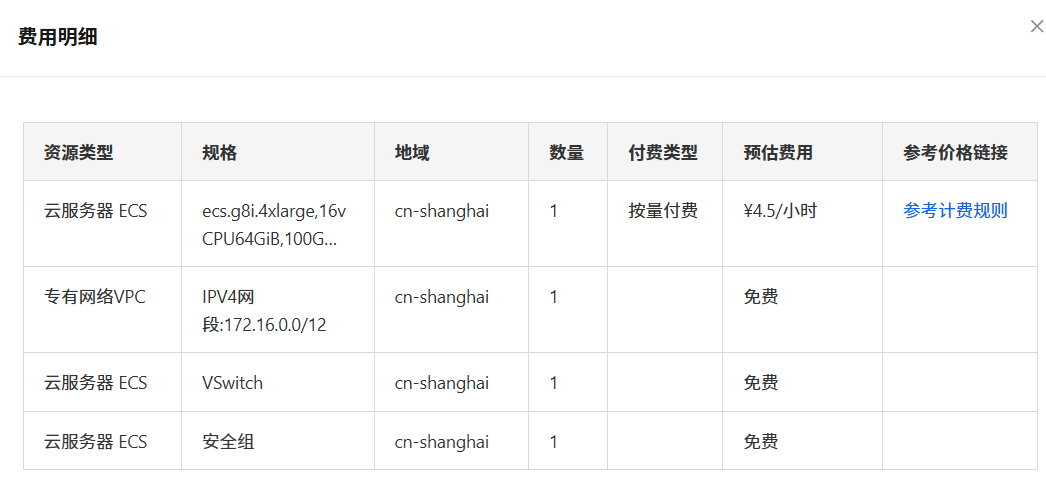Click the 预估费用 column header
Viewport: 1046px width, 491px height.
point(778,153)
